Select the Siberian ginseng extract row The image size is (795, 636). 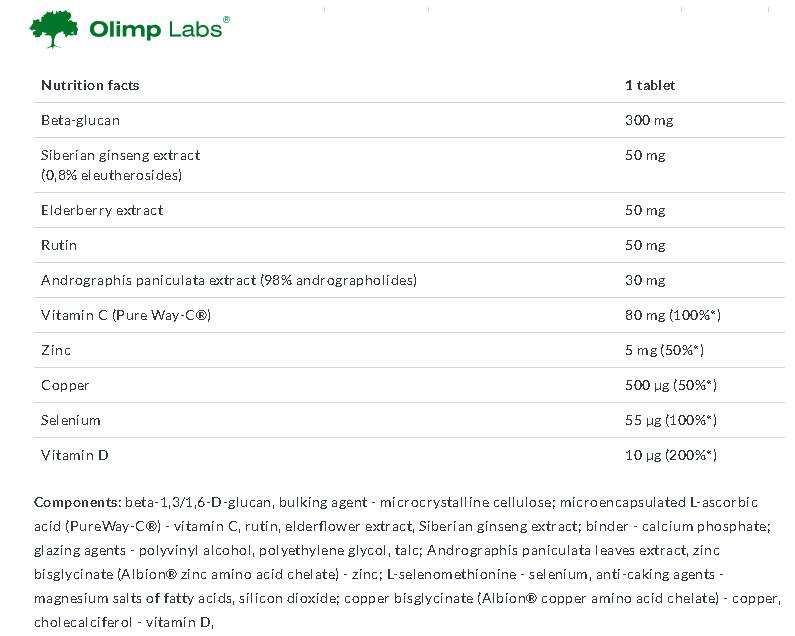(120, 155)
